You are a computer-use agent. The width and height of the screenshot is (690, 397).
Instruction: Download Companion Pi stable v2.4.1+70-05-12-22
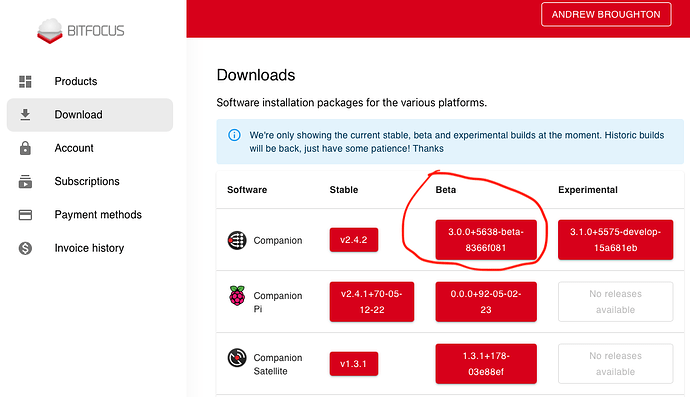point(372,302)
